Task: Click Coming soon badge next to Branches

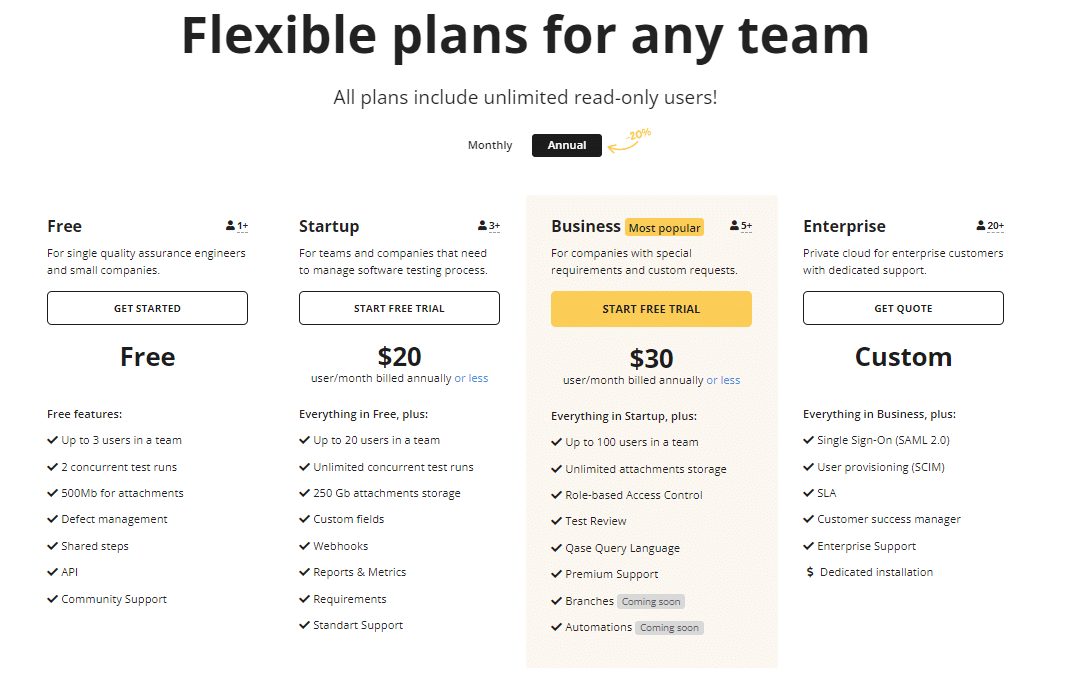Action: tap(651, 602)
